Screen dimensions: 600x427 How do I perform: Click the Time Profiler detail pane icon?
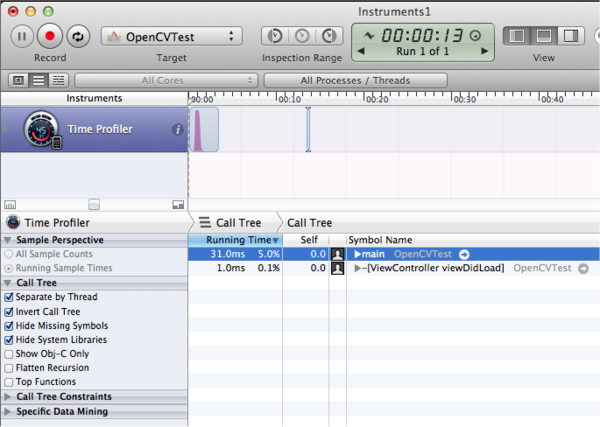[13, 222]
